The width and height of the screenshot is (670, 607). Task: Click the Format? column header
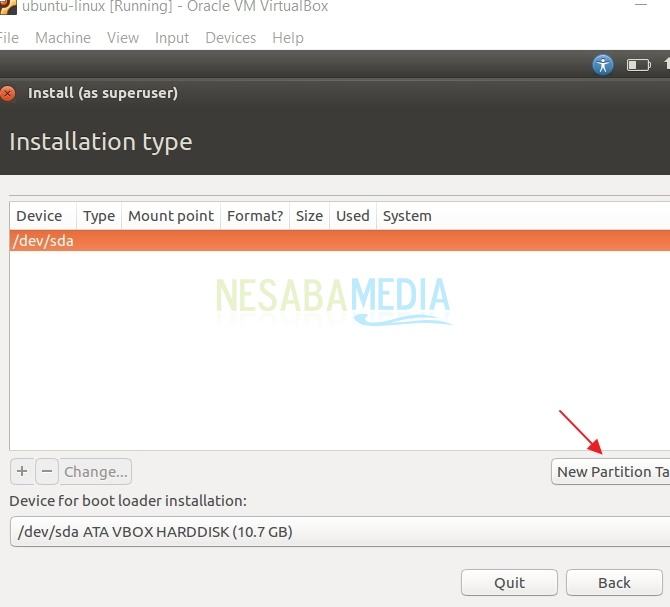tap(255, 216)
